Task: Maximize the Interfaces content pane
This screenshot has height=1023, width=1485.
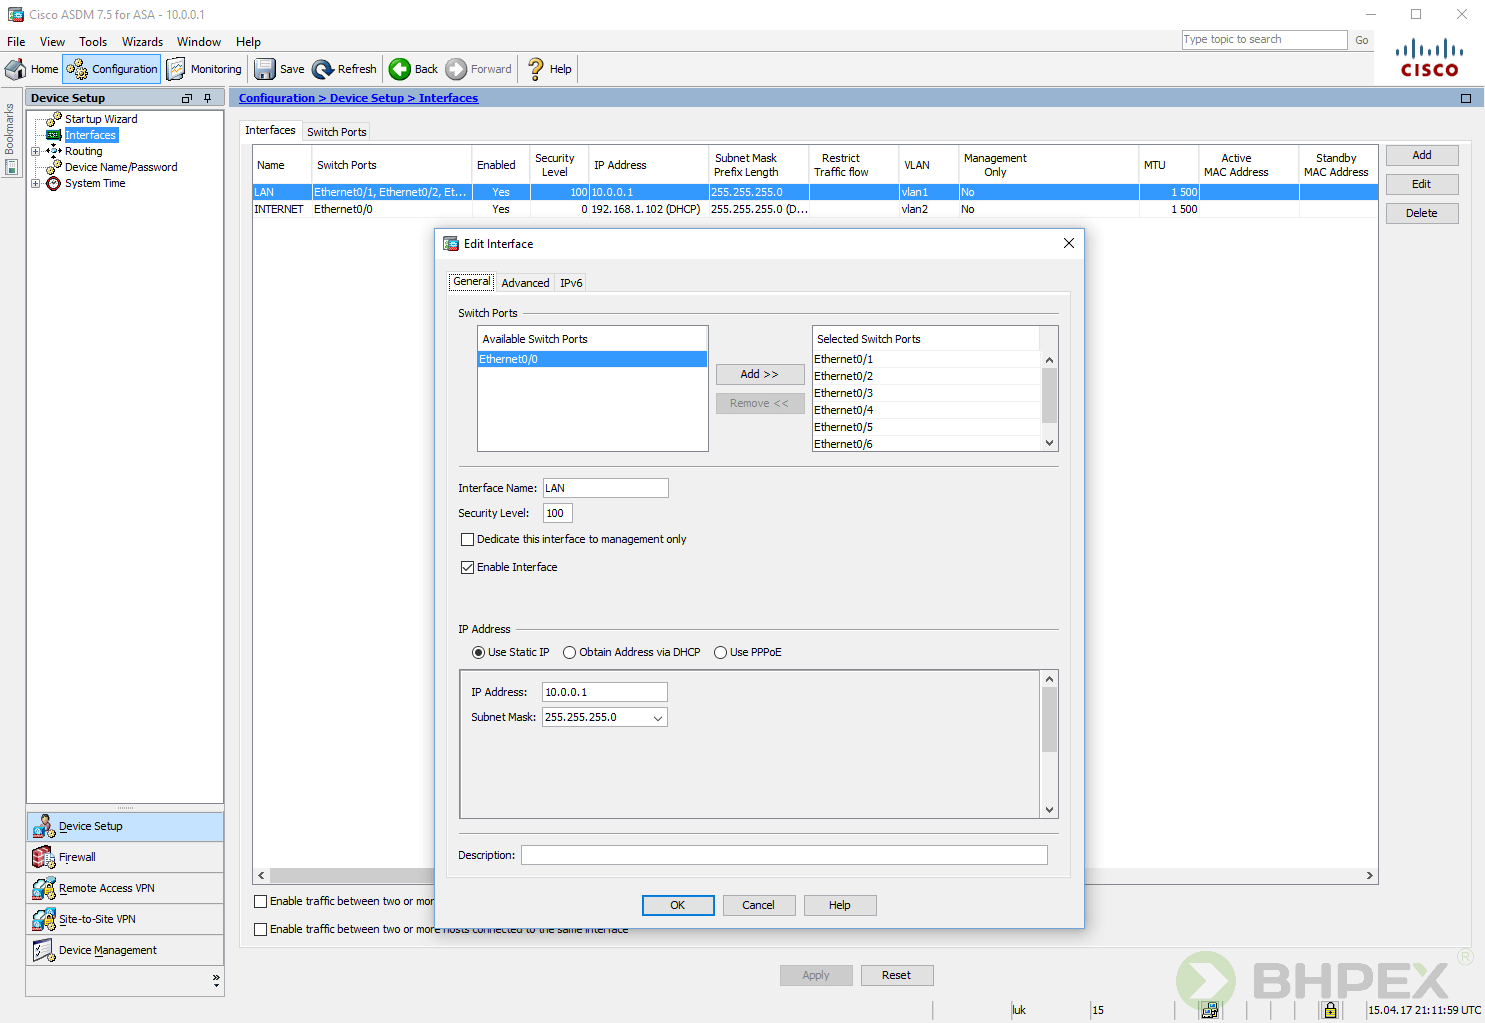Action: [1466, 98]
